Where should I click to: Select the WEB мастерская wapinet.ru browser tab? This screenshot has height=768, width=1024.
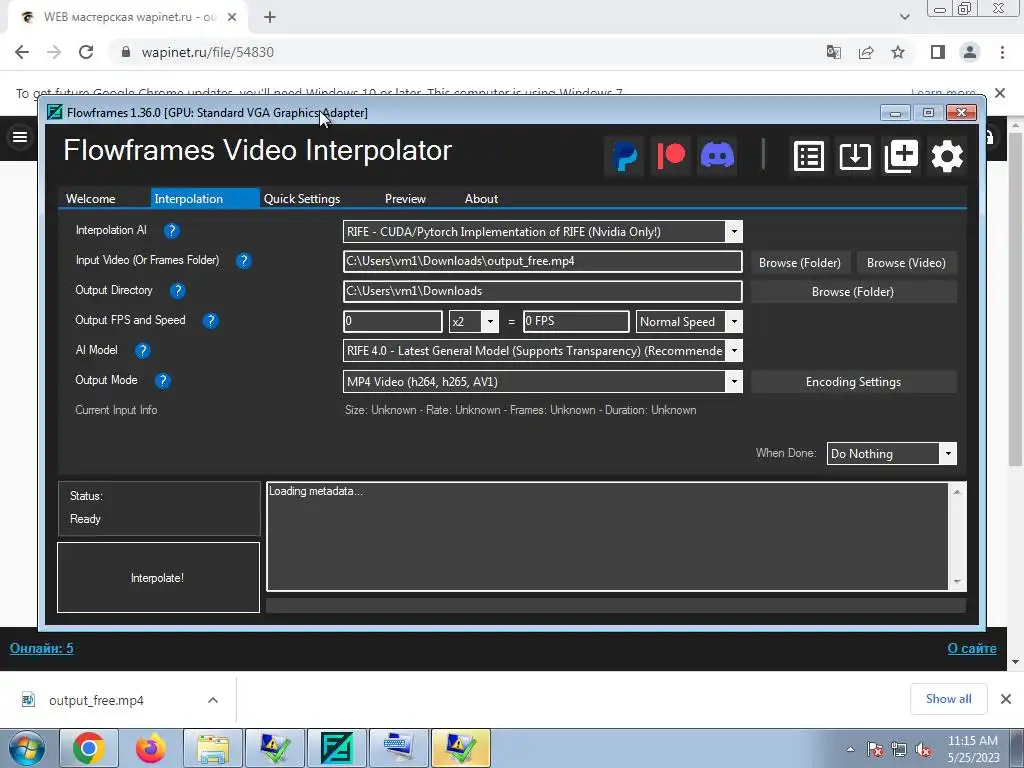127,17
